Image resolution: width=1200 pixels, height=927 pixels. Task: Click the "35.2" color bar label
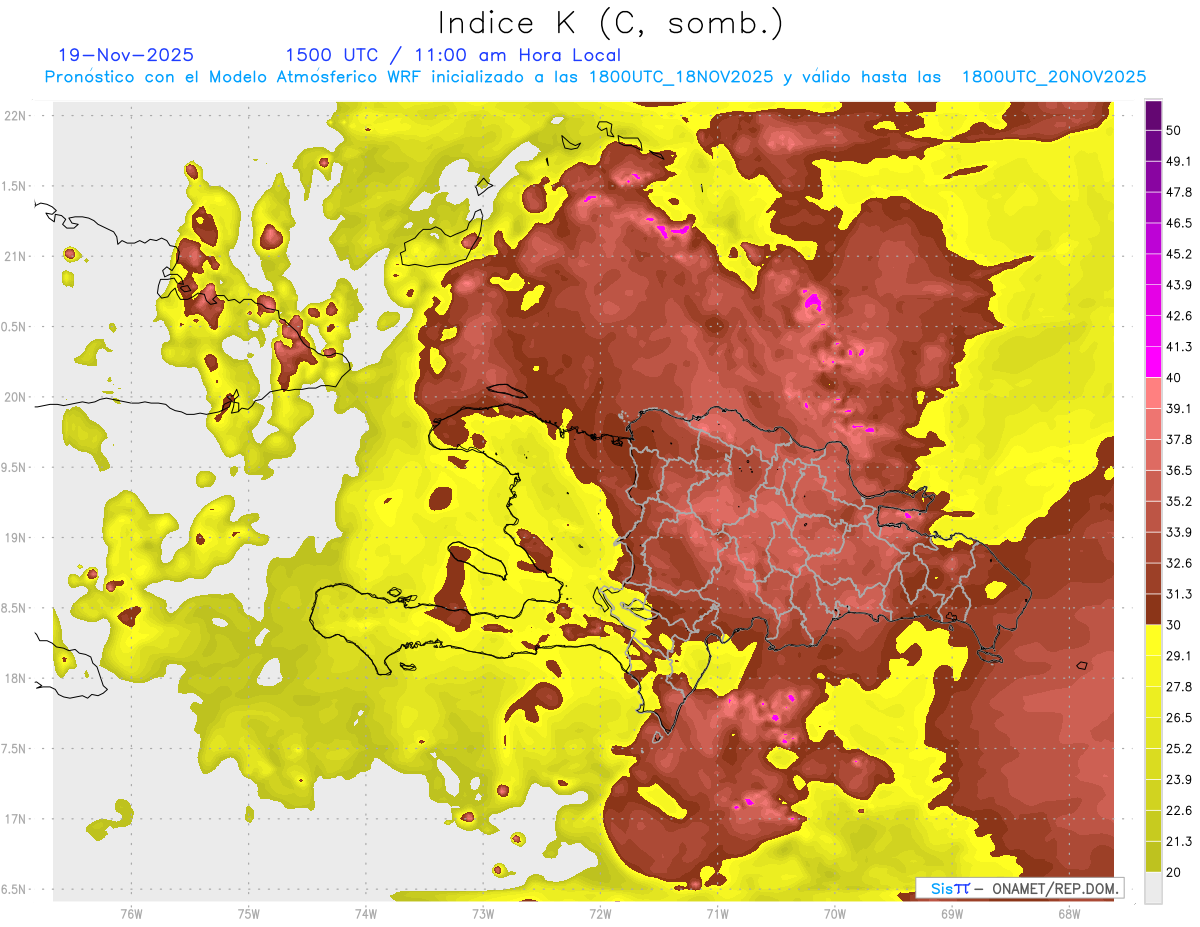click(x=1178, y=501)
